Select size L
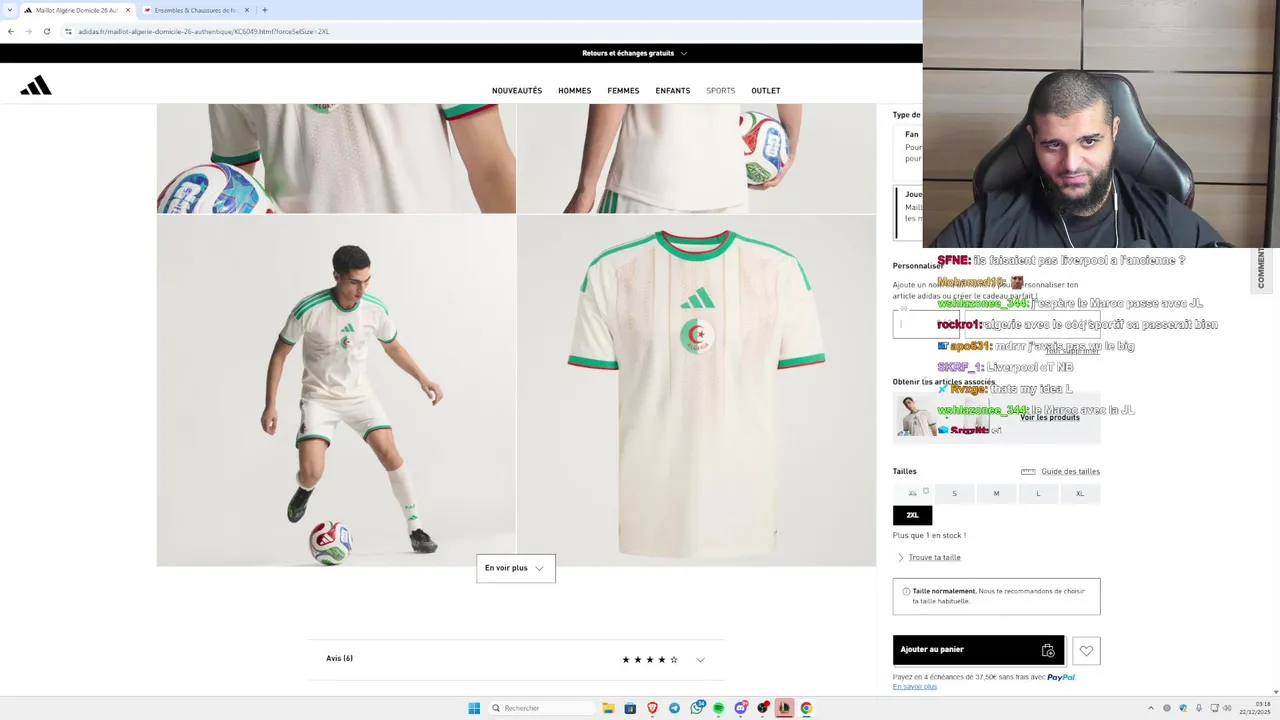 (1038, 493)
